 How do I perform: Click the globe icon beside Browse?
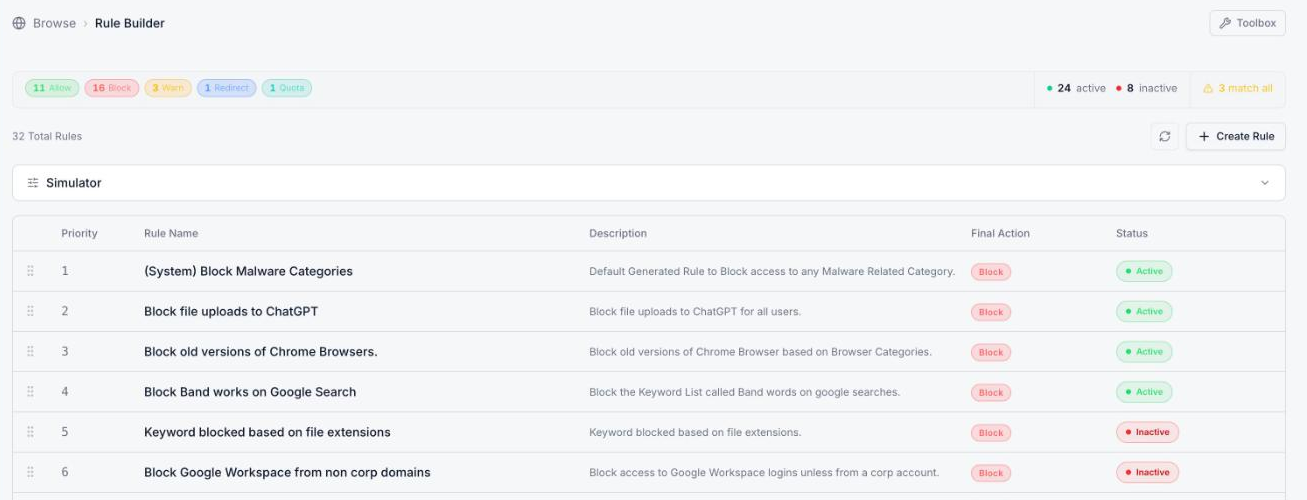click(x=19, y=23)
